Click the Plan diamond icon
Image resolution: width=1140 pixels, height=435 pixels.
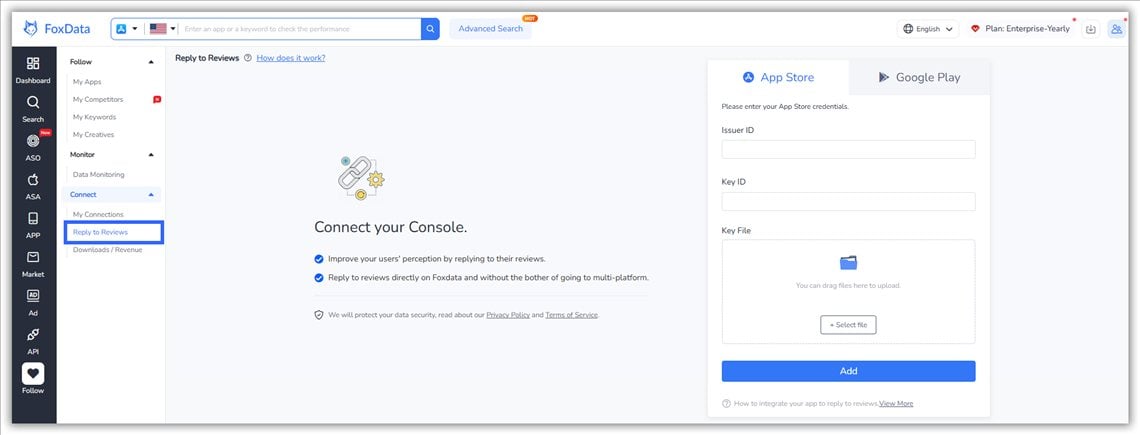point(976,29)
